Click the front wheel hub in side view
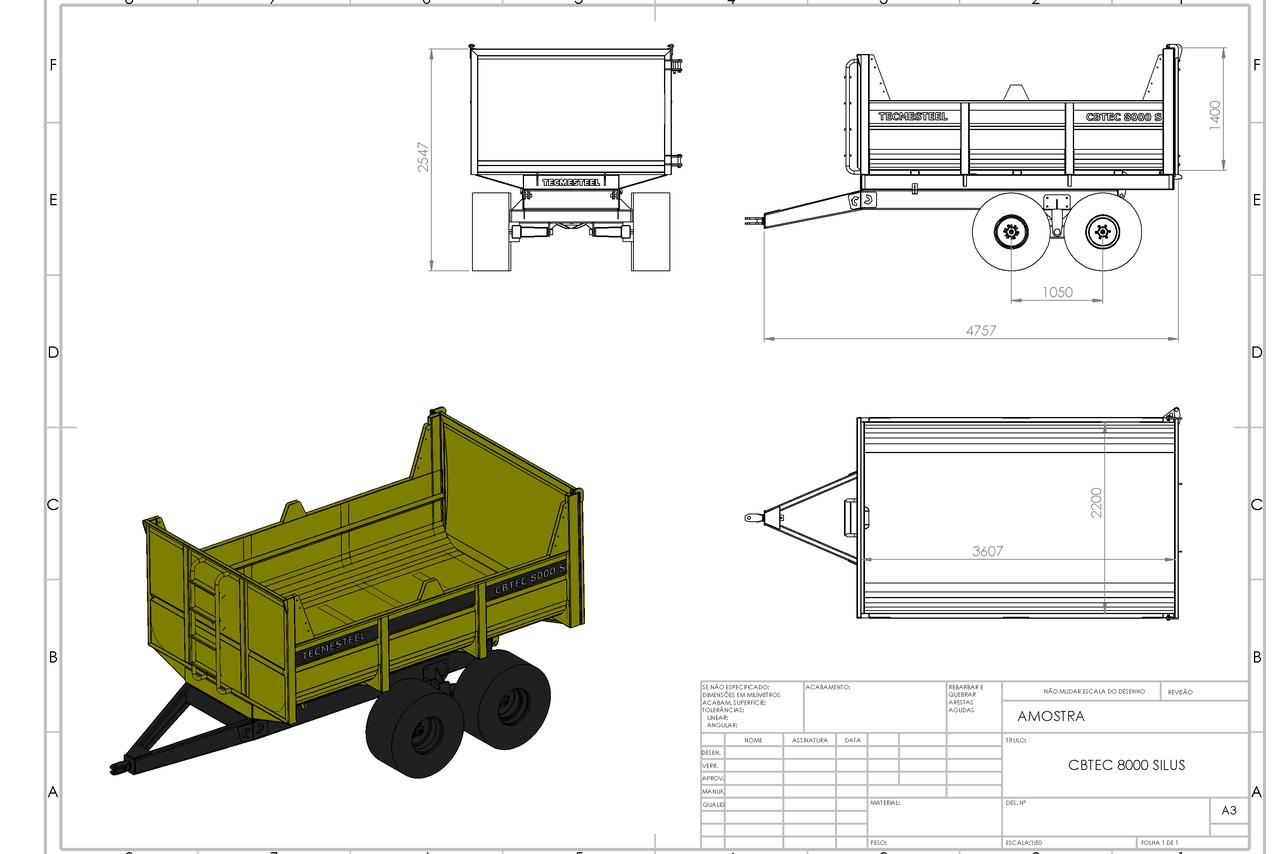 click(x=1009, y=233)
